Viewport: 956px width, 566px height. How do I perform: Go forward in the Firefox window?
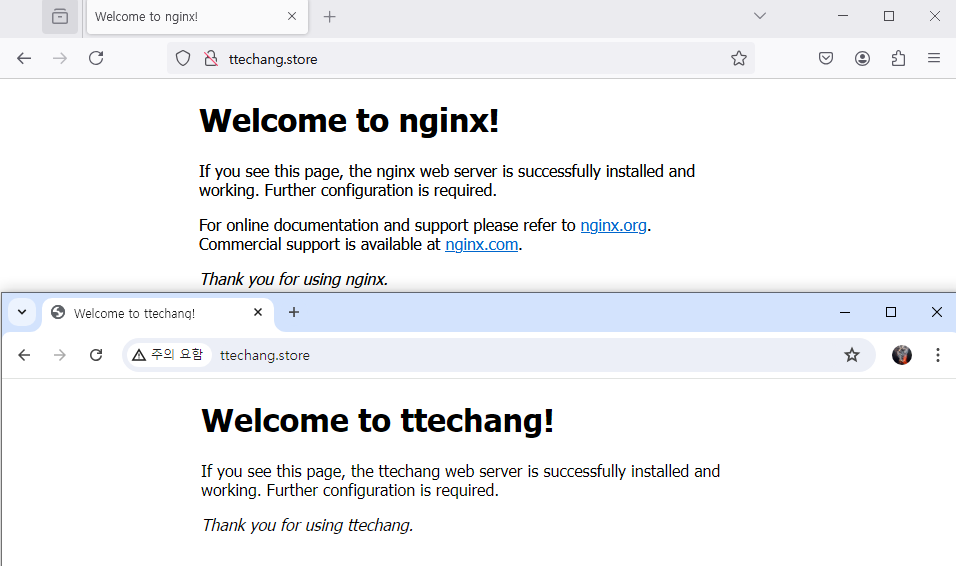pos(60,59)
